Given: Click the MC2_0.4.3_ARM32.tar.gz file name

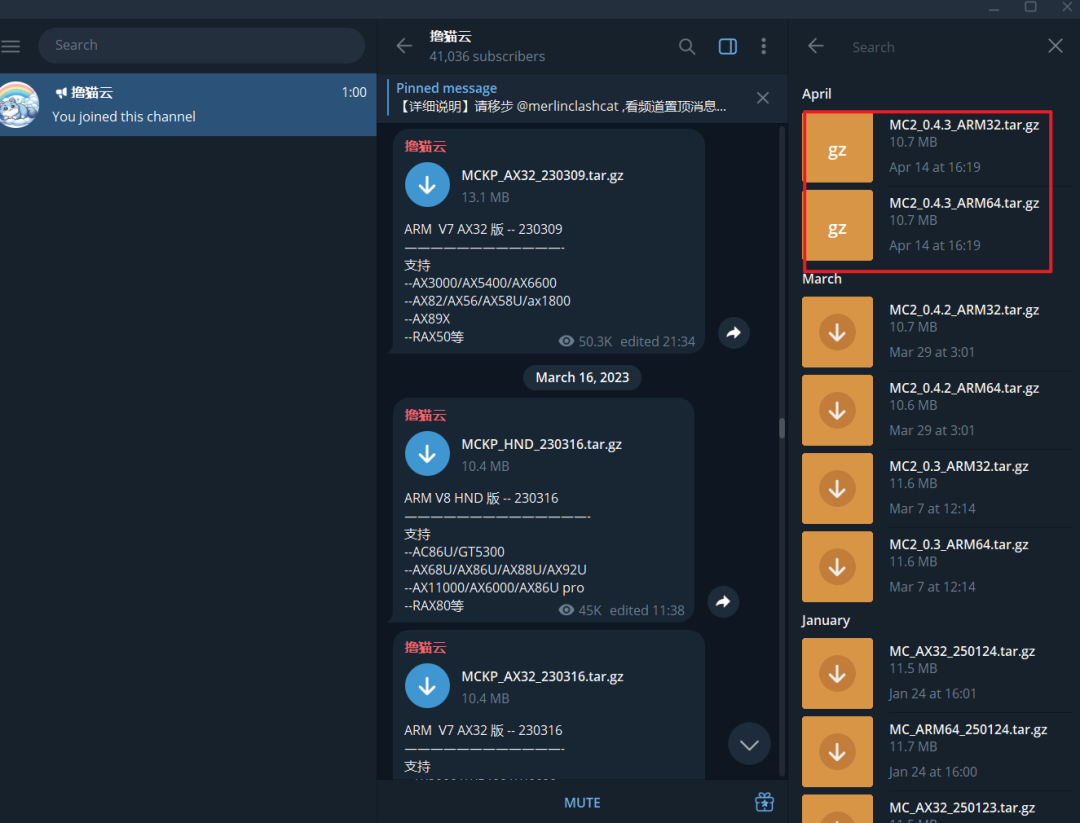Looking at the screenshot, I should point(964,125).
